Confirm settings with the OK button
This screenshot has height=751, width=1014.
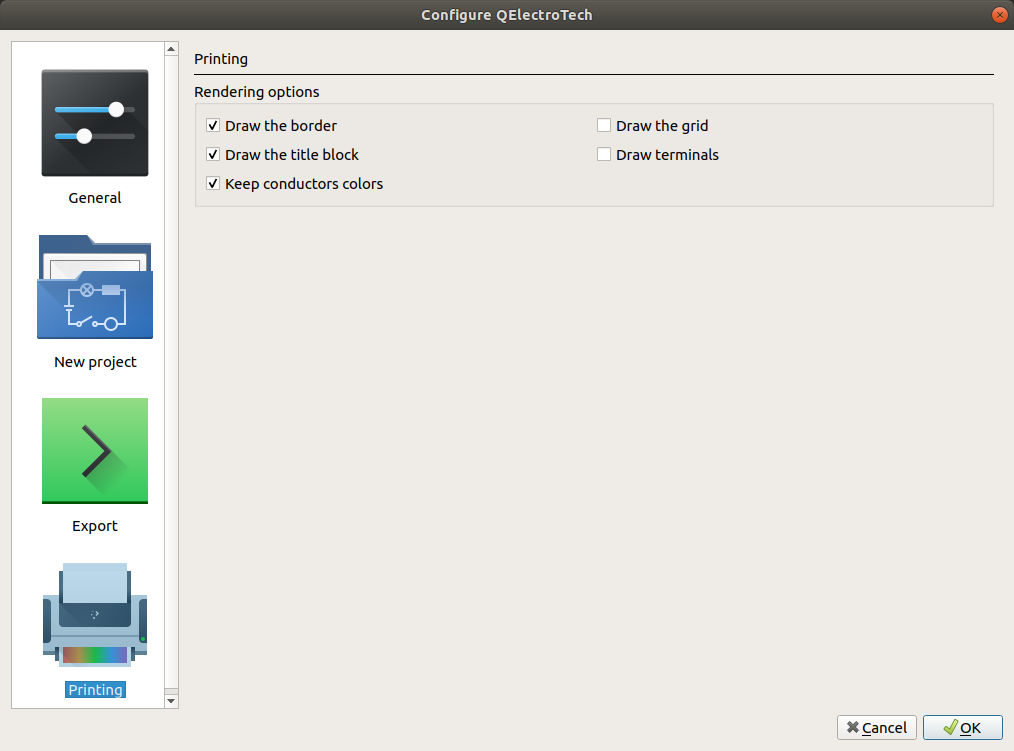962,728
